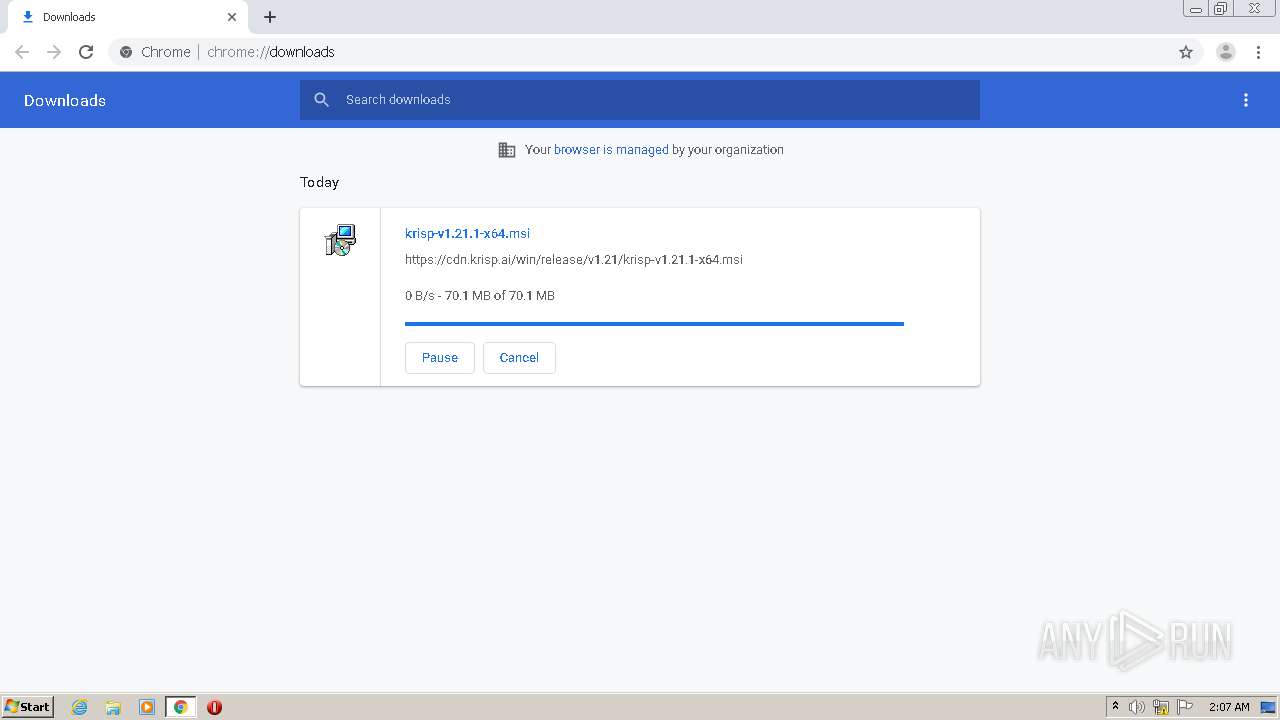Image resolution: width=1280 pixels, height=720 pixels.
Task: Close the Downloads tab
Action: 232,17
